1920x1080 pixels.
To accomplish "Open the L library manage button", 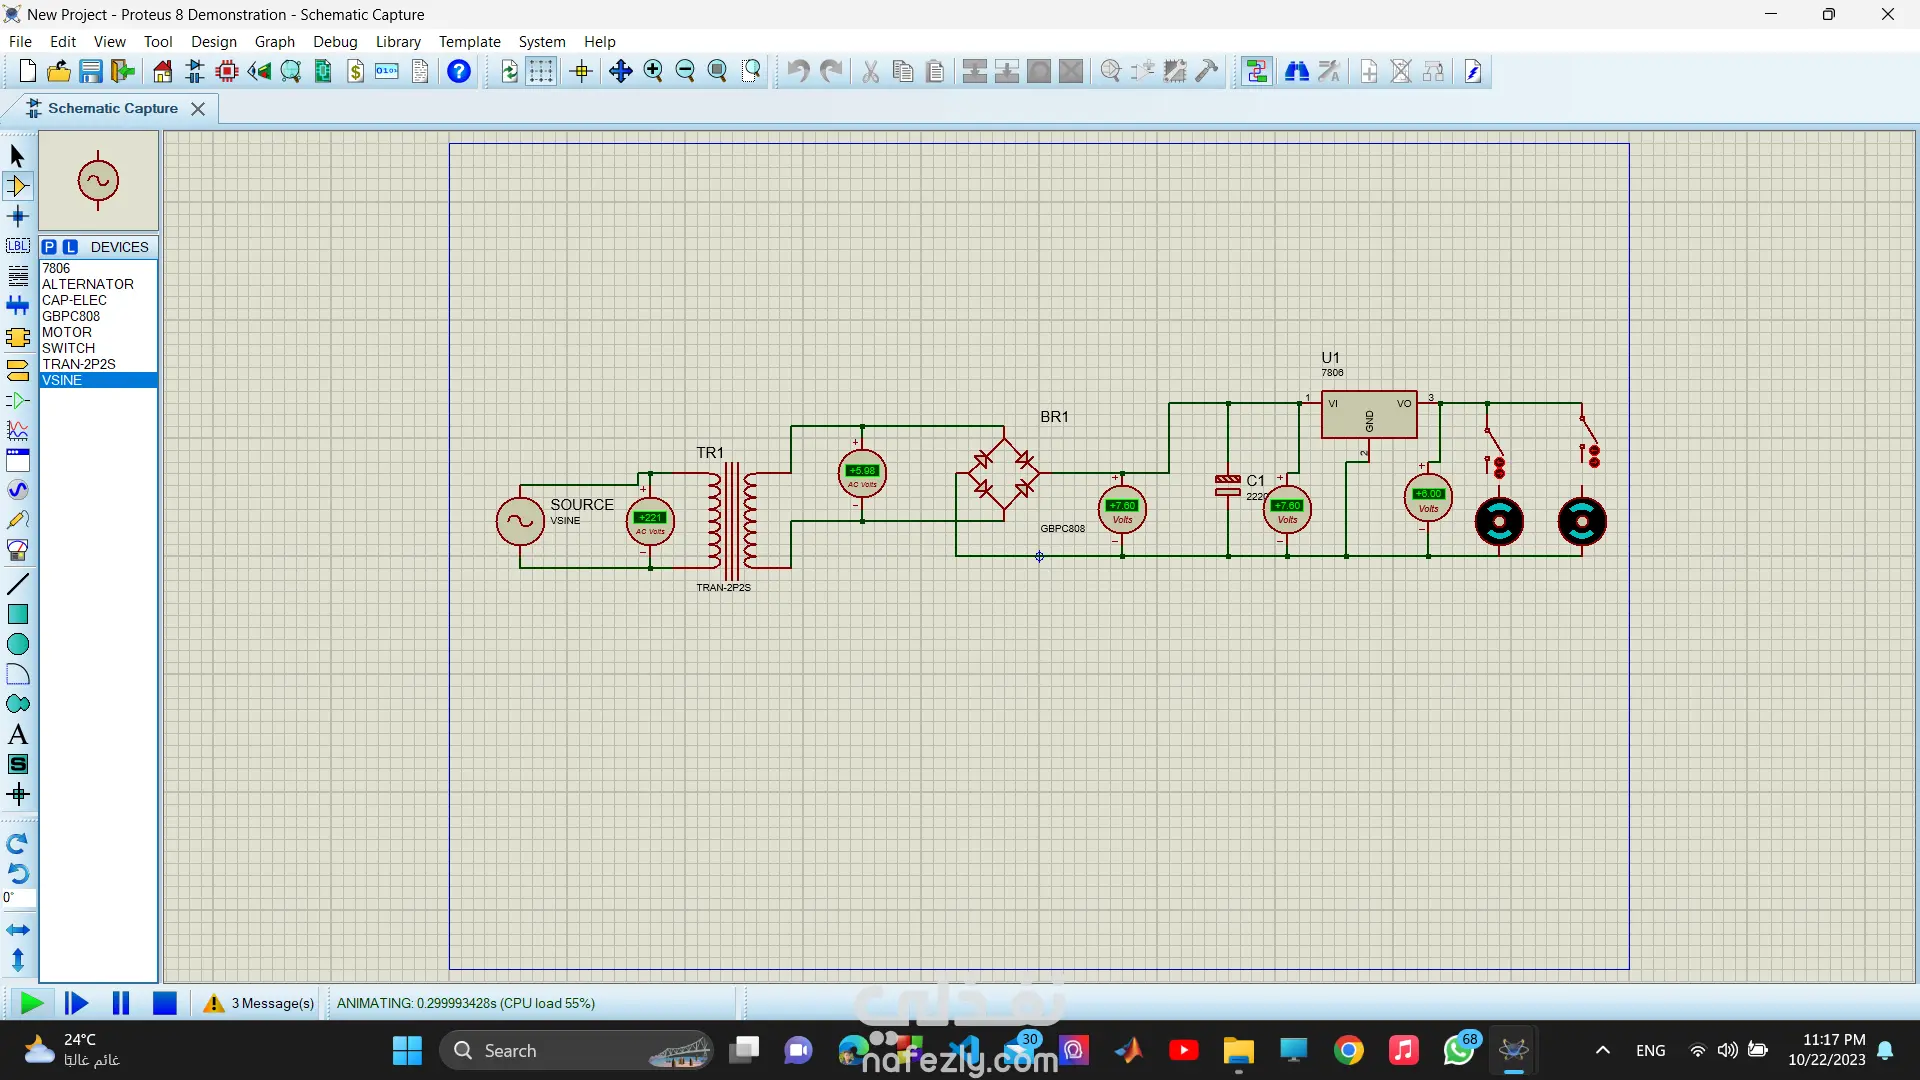I will tap(70, 247).
